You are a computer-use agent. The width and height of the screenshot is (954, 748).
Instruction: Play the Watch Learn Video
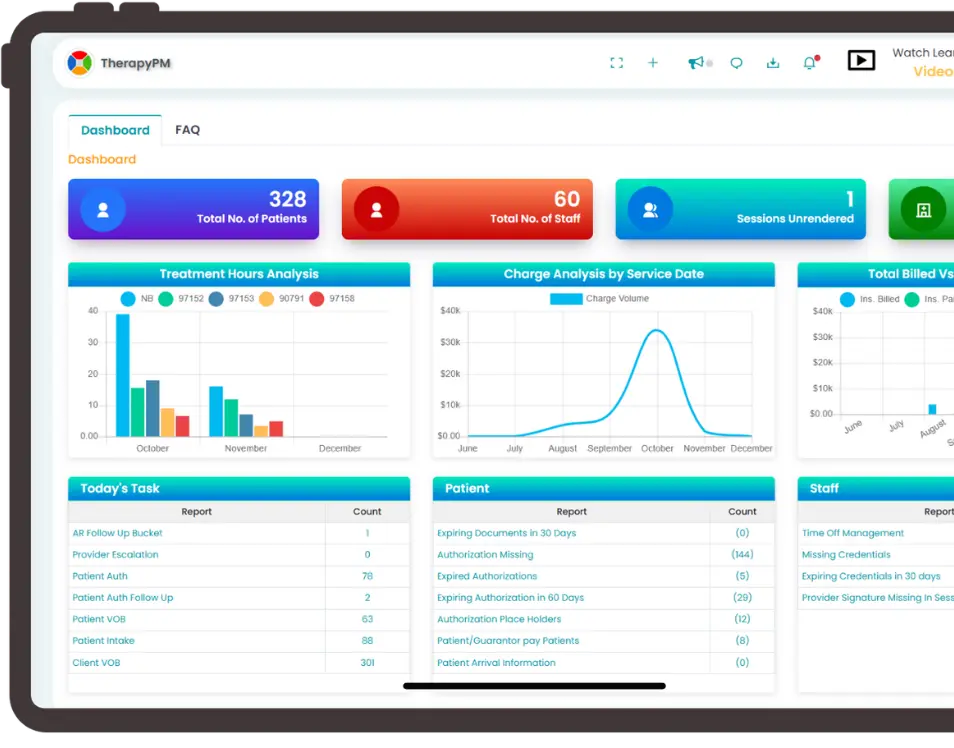861,60
